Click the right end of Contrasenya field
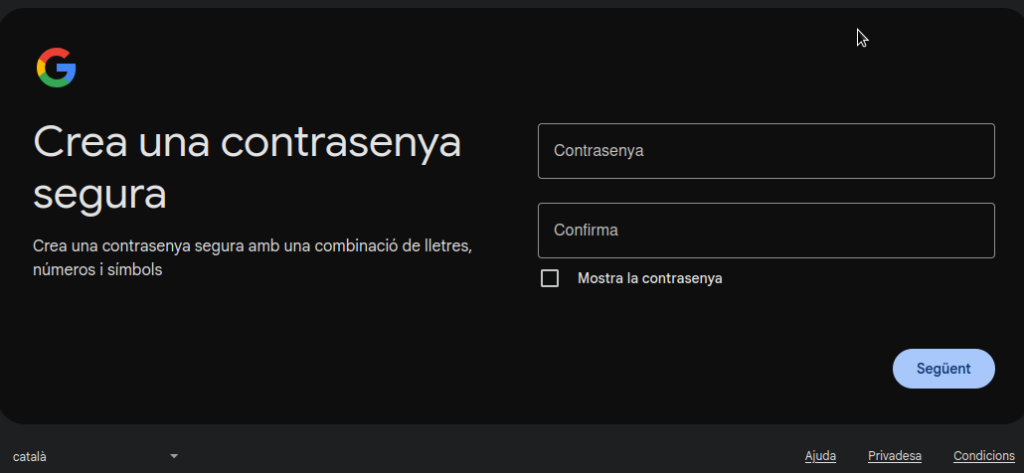1024x473 pixels. point(970,151)
